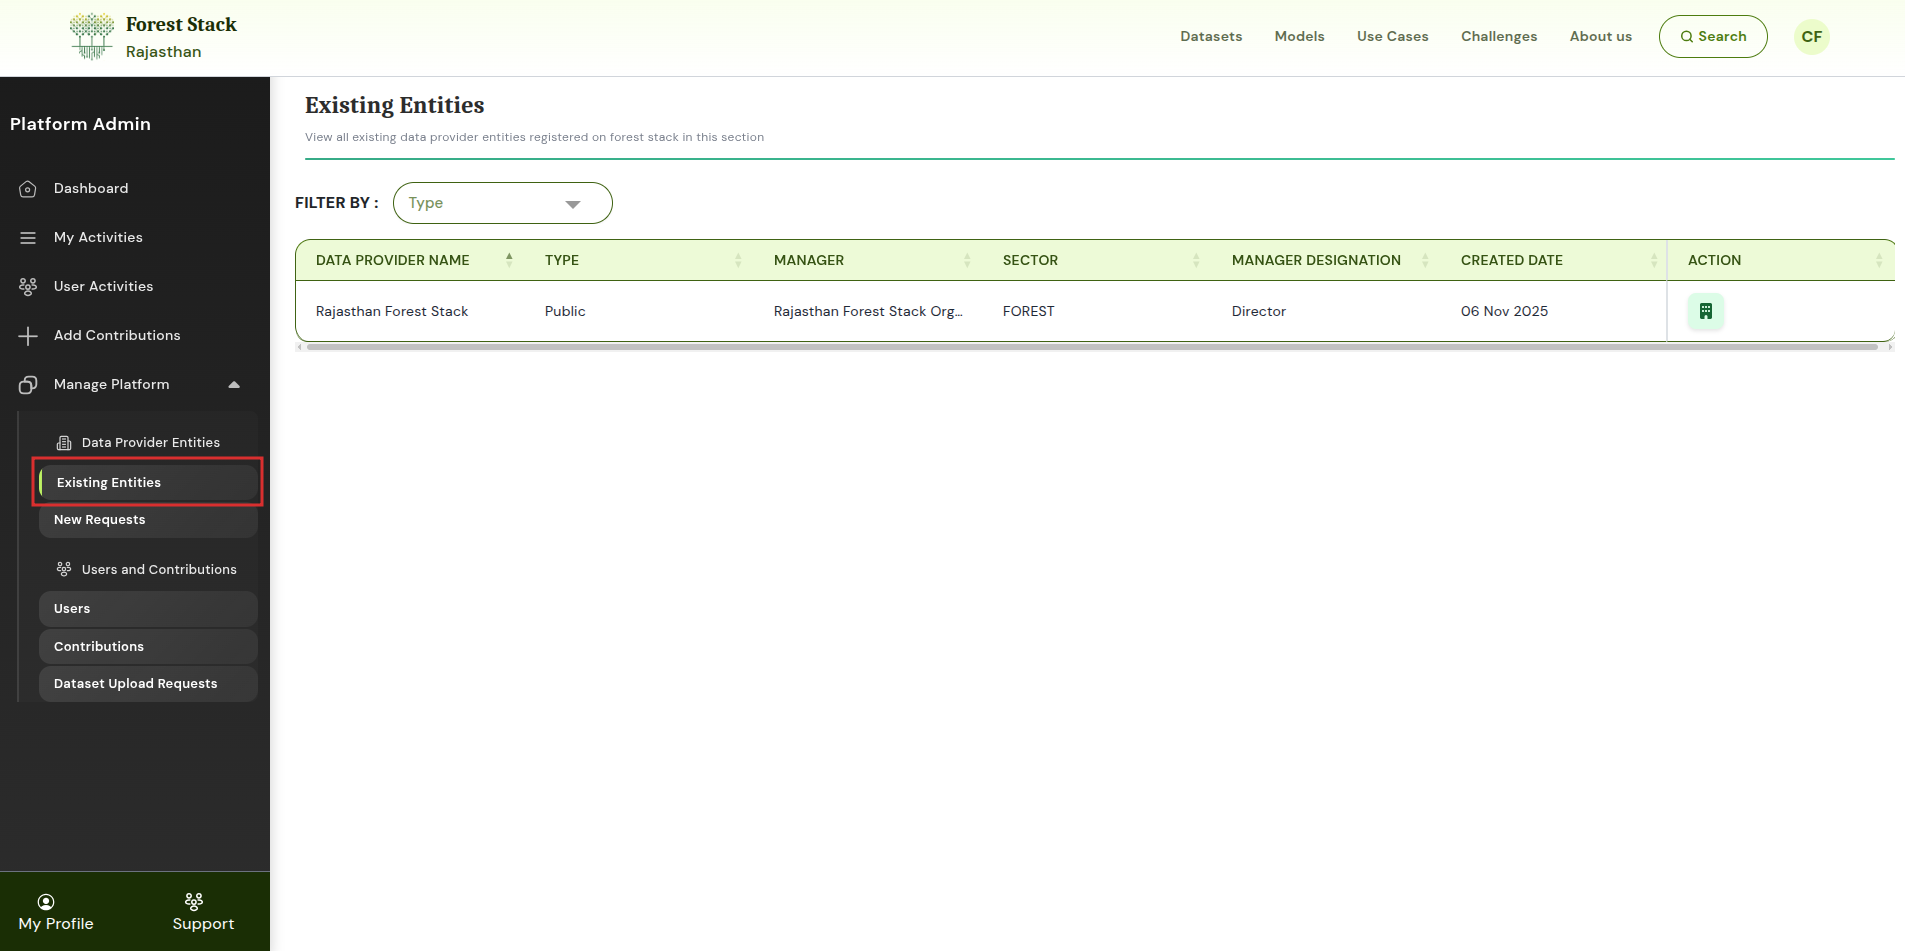Select the Rajasthan Forest Stack row name

[x=392, y=312]
